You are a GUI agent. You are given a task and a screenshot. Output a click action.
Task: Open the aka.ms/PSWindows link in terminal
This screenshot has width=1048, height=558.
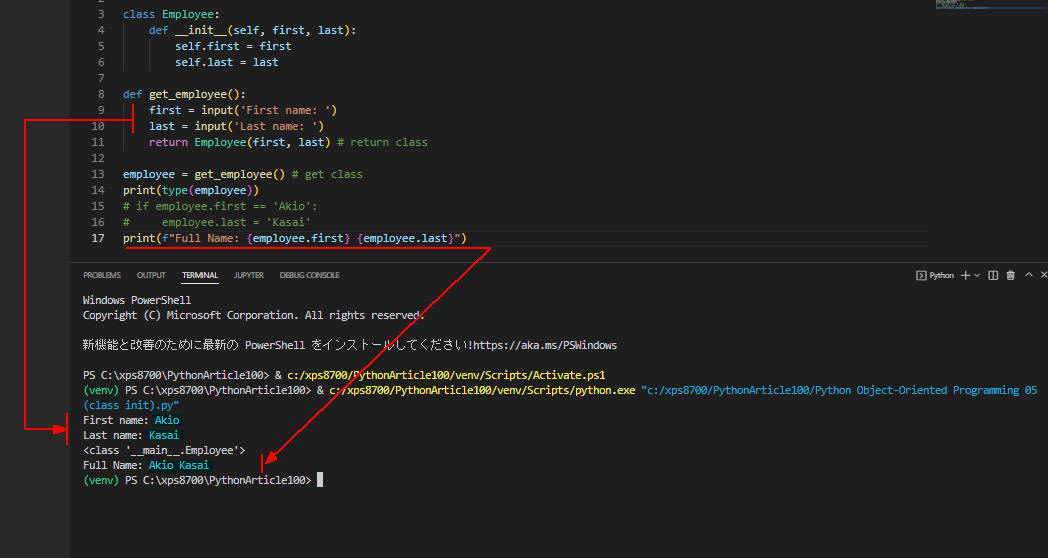tap(545, 345)
